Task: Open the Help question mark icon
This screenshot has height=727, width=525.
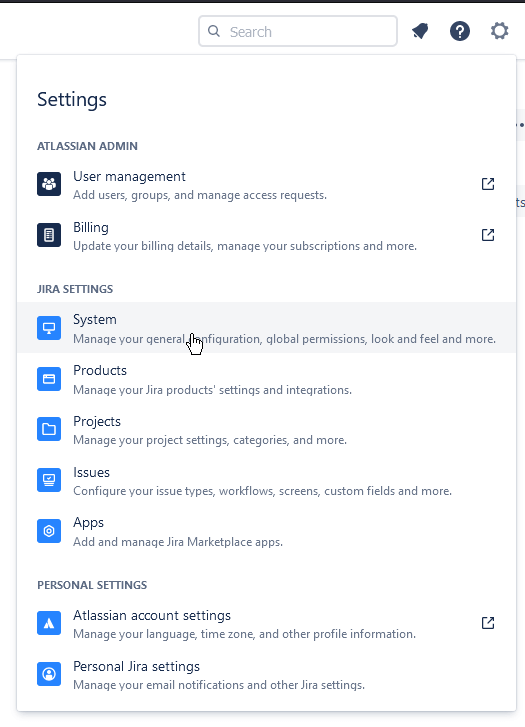Action: coord(460,32)
